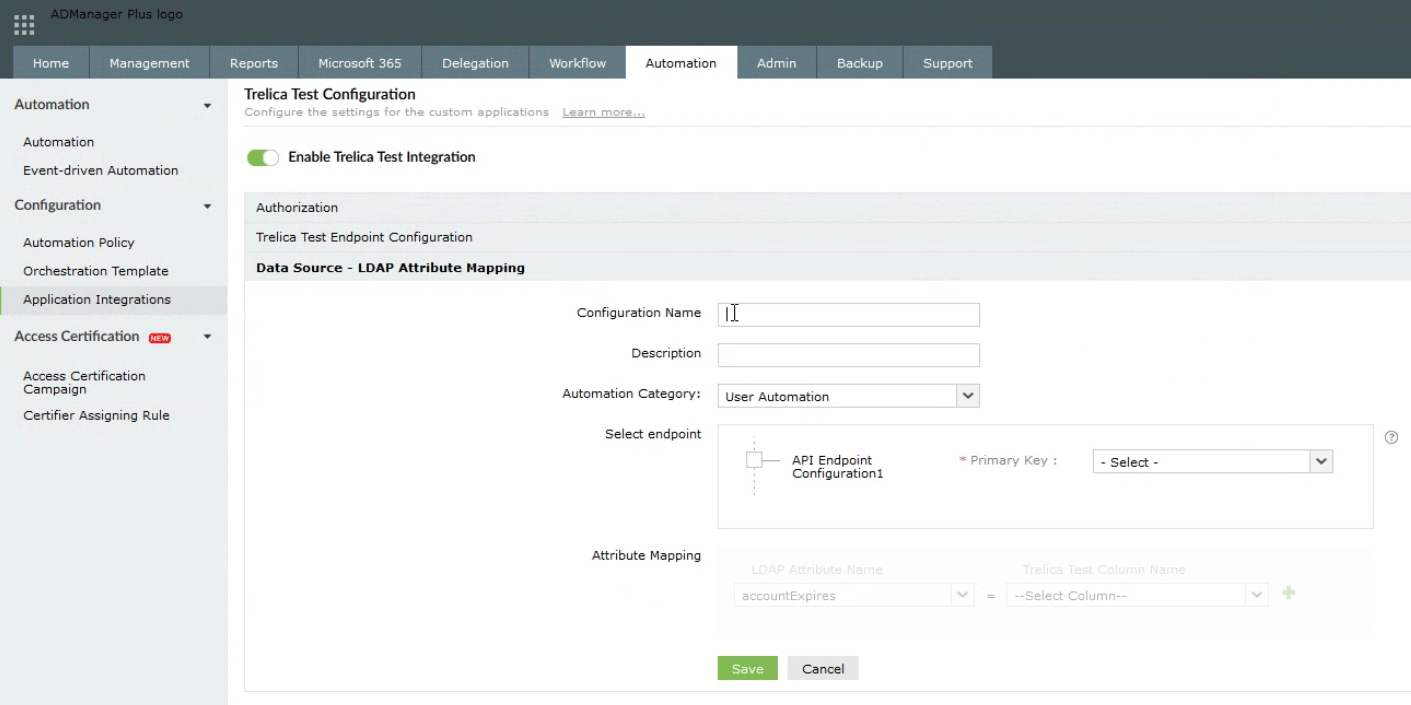
Task: Click the Description input field
Action: 848,355
